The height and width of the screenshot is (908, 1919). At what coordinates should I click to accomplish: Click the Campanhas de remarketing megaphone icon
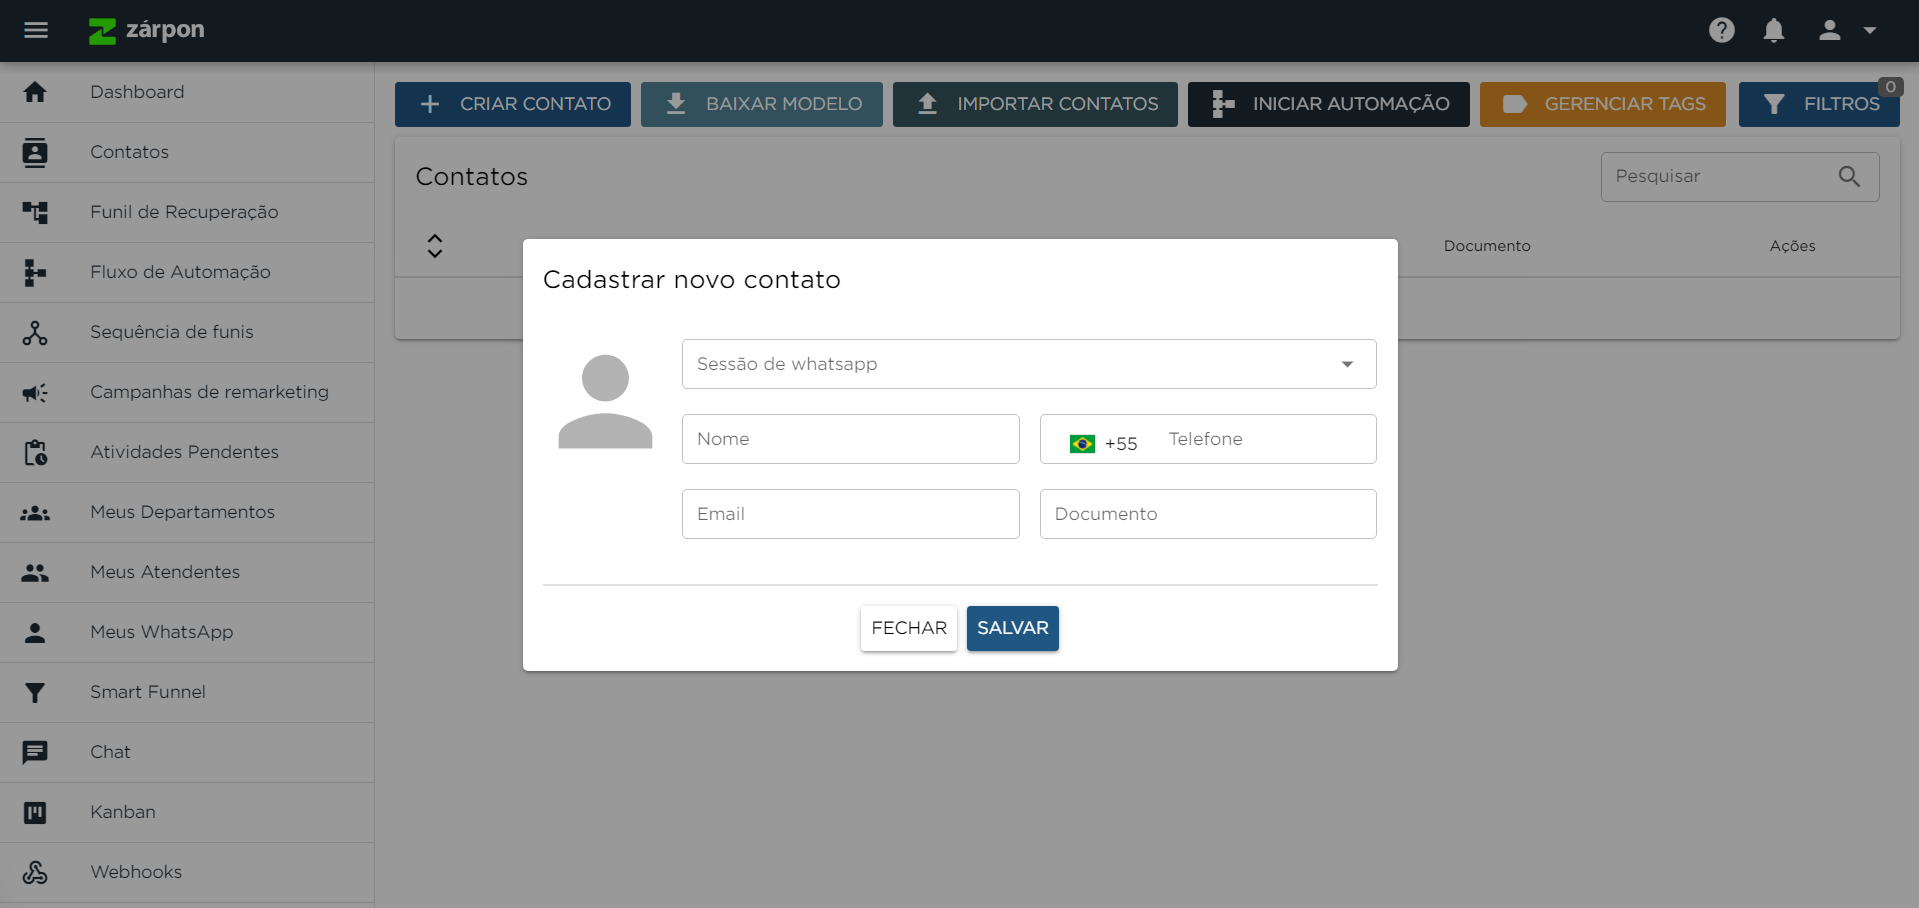(x=35, y=392)
